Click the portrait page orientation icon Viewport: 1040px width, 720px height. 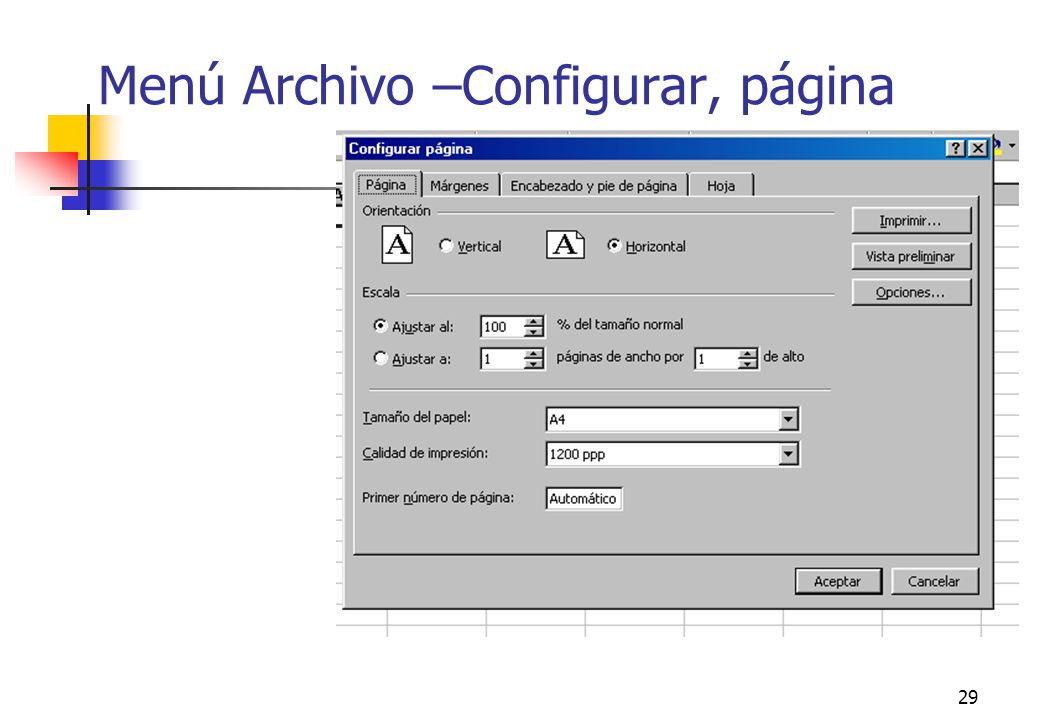397,245
